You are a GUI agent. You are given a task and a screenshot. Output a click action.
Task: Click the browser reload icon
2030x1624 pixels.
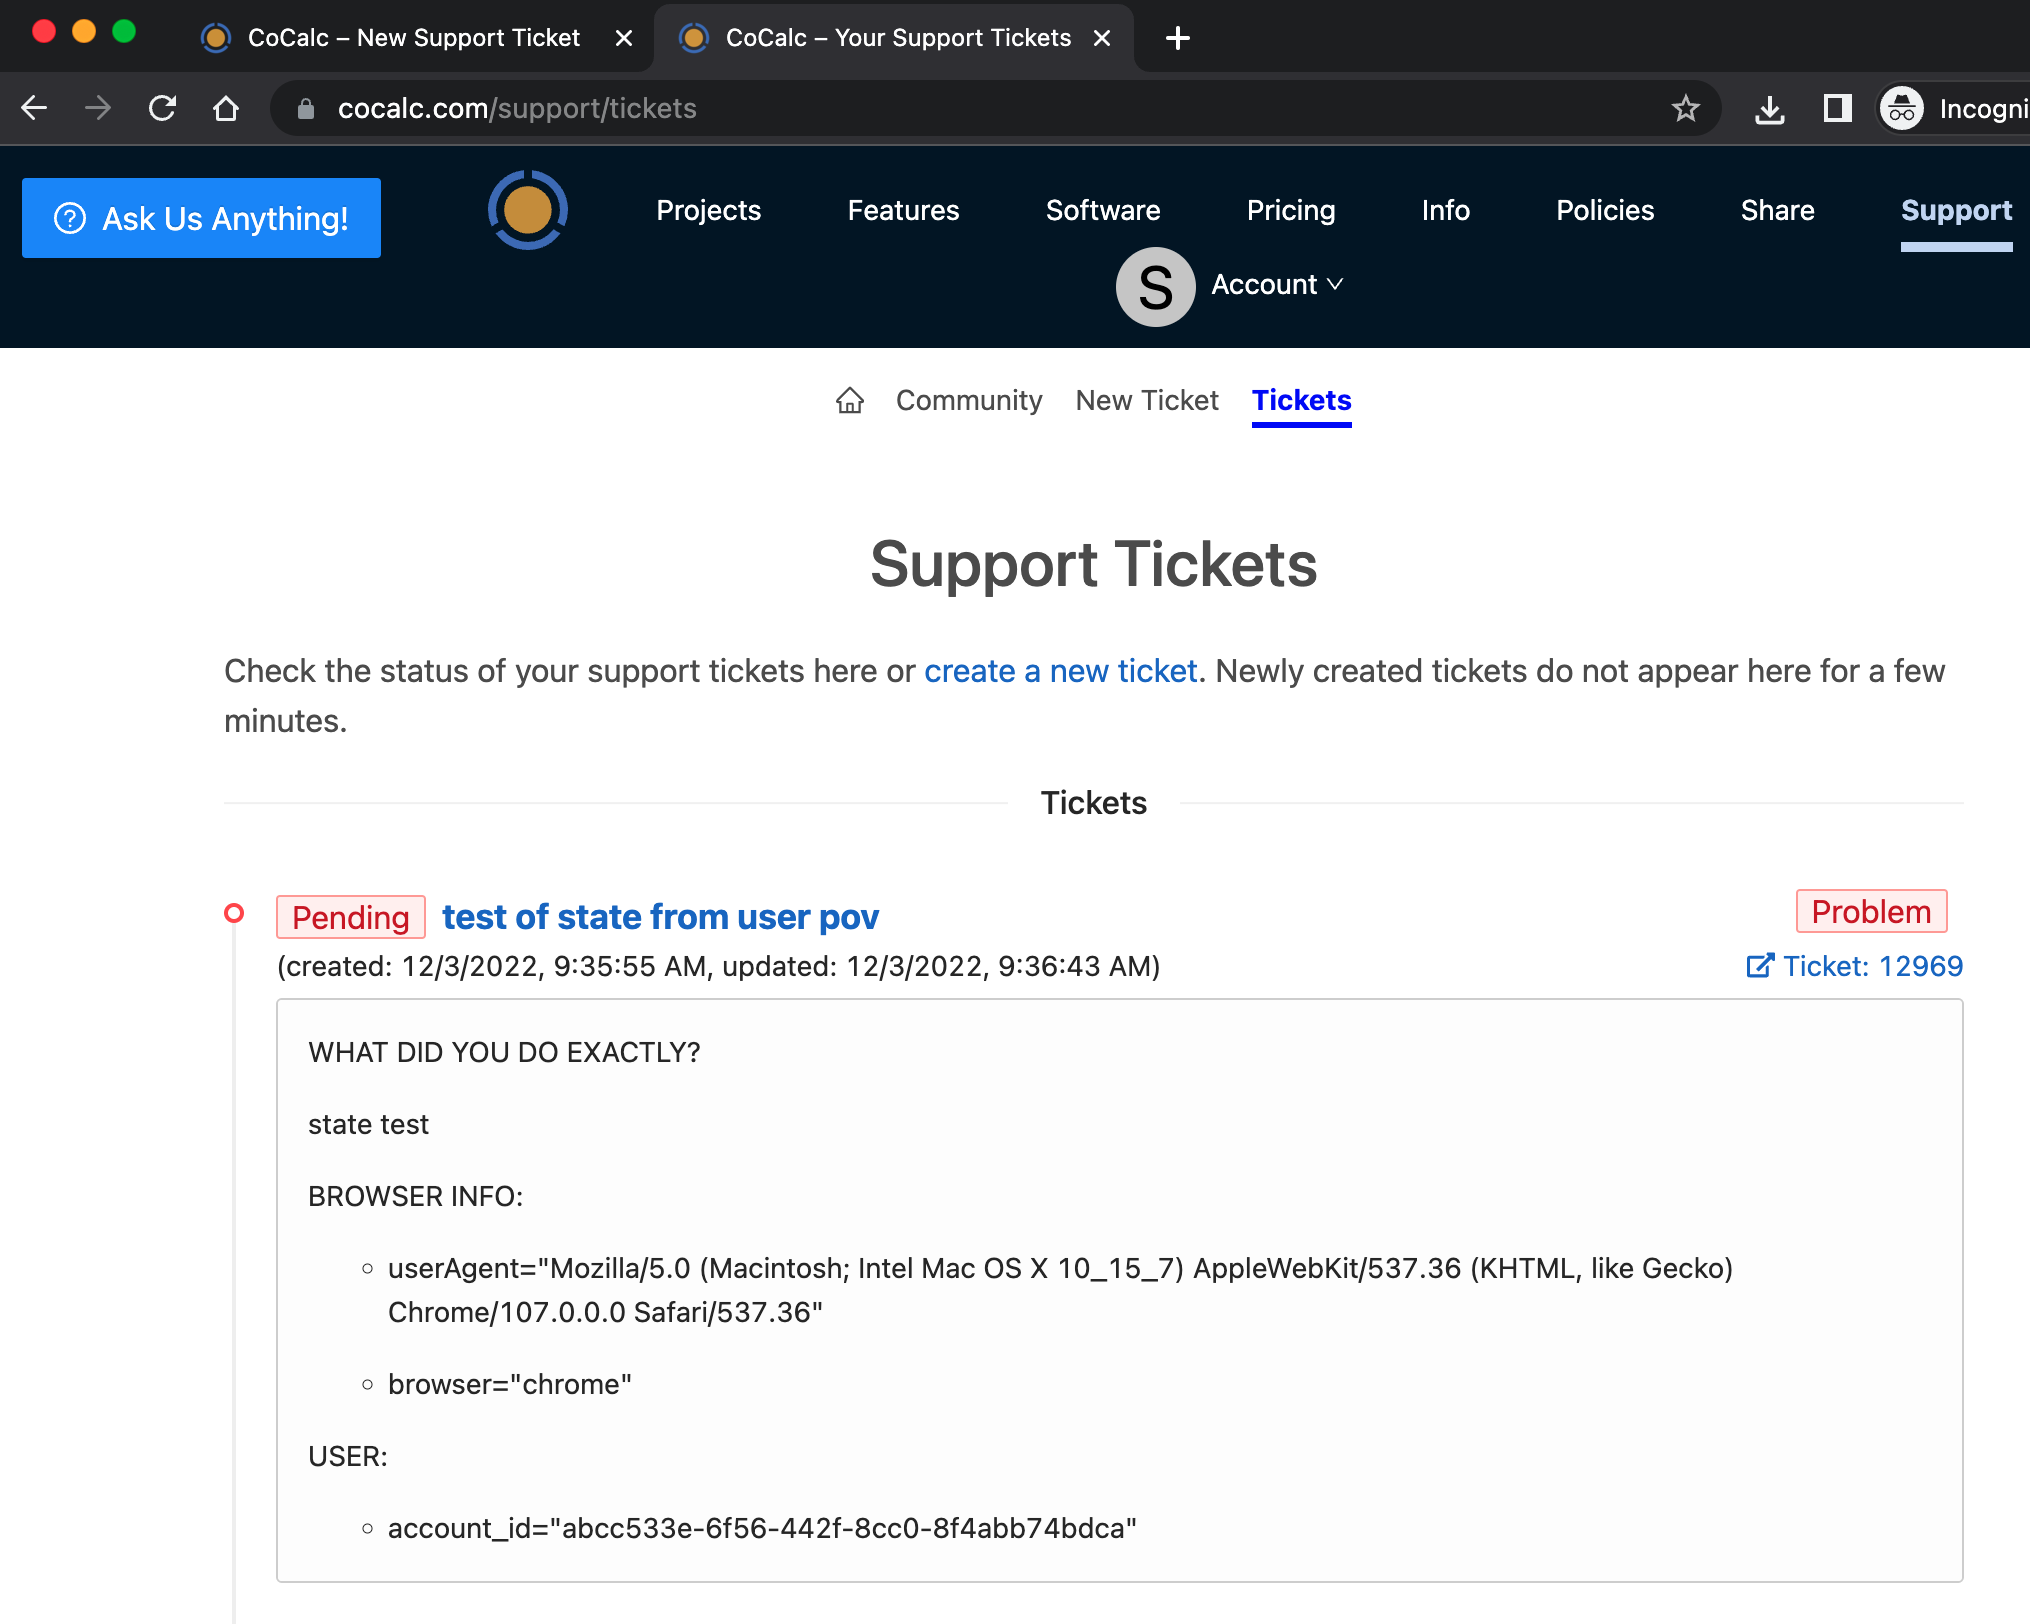162,108
